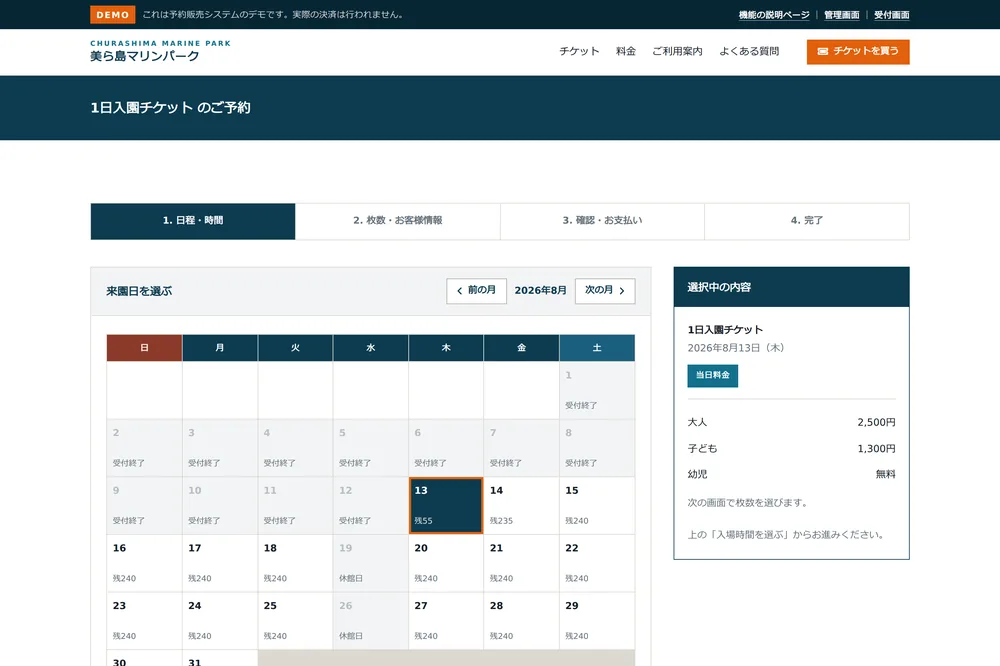Select step 4. 完了 tab
Viewport: 1000px width, 666px height.
click(807, 221)
